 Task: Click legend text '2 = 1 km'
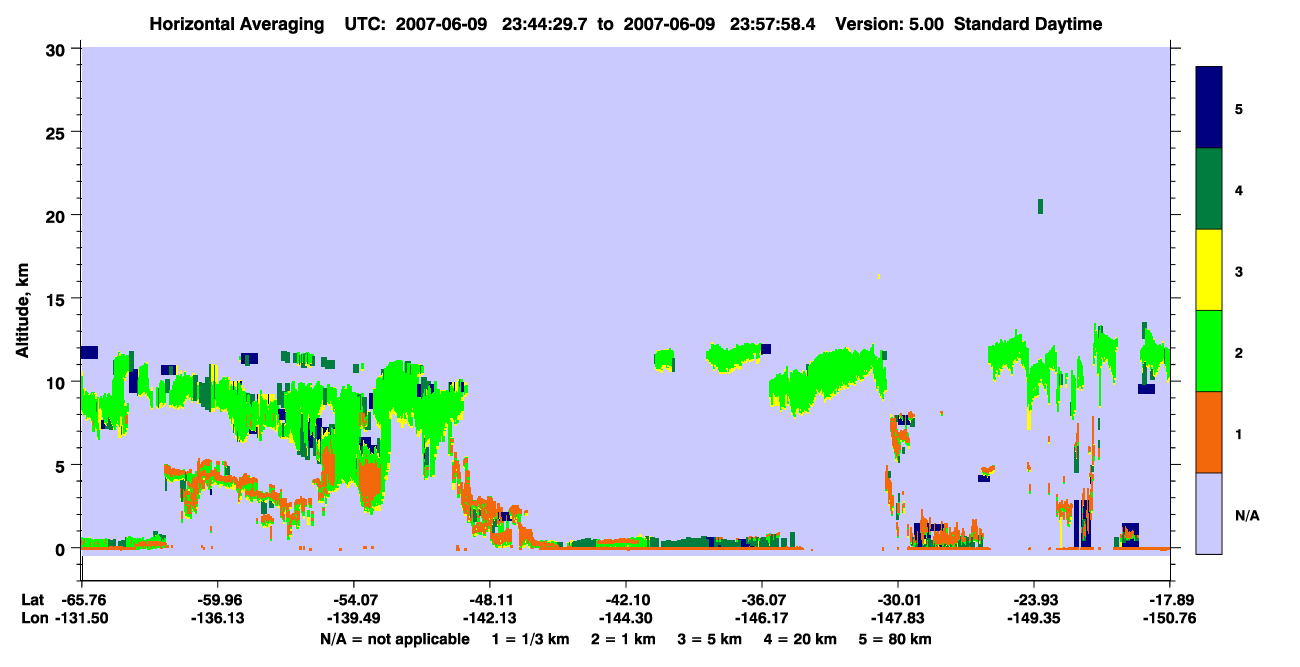pos(623,639)
